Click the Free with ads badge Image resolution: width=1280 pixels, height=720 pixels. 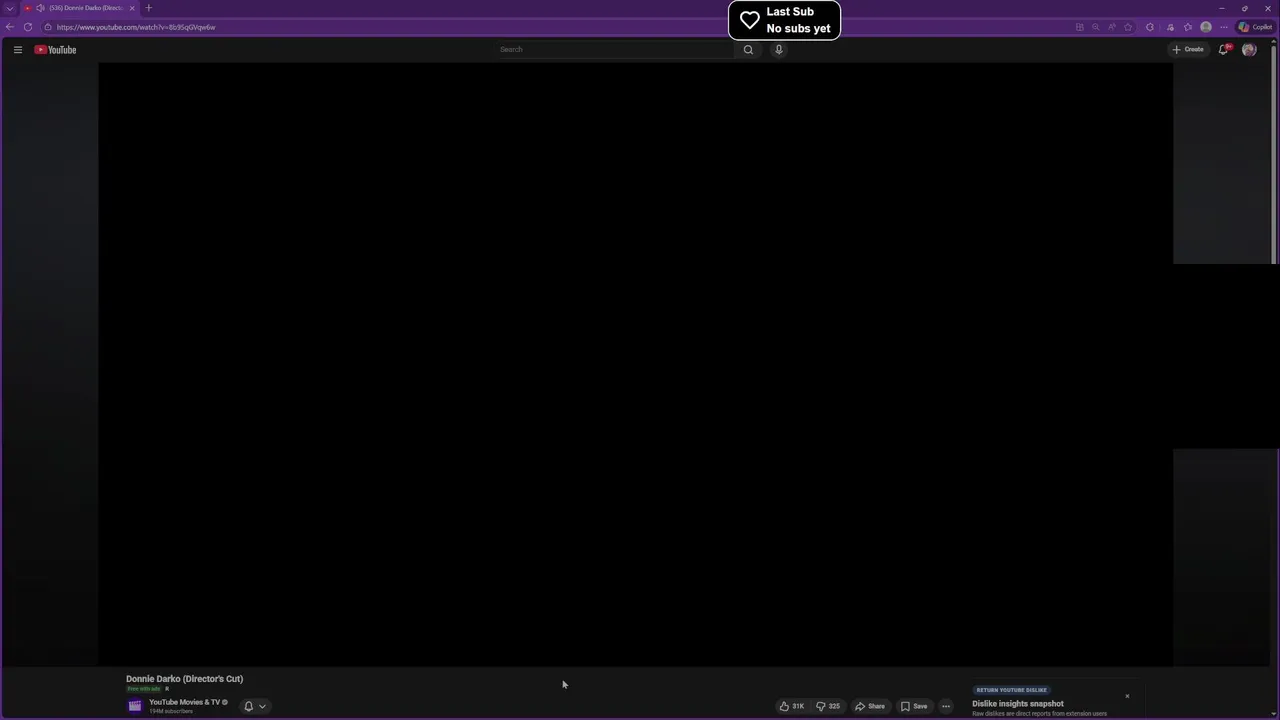(144, 689)
